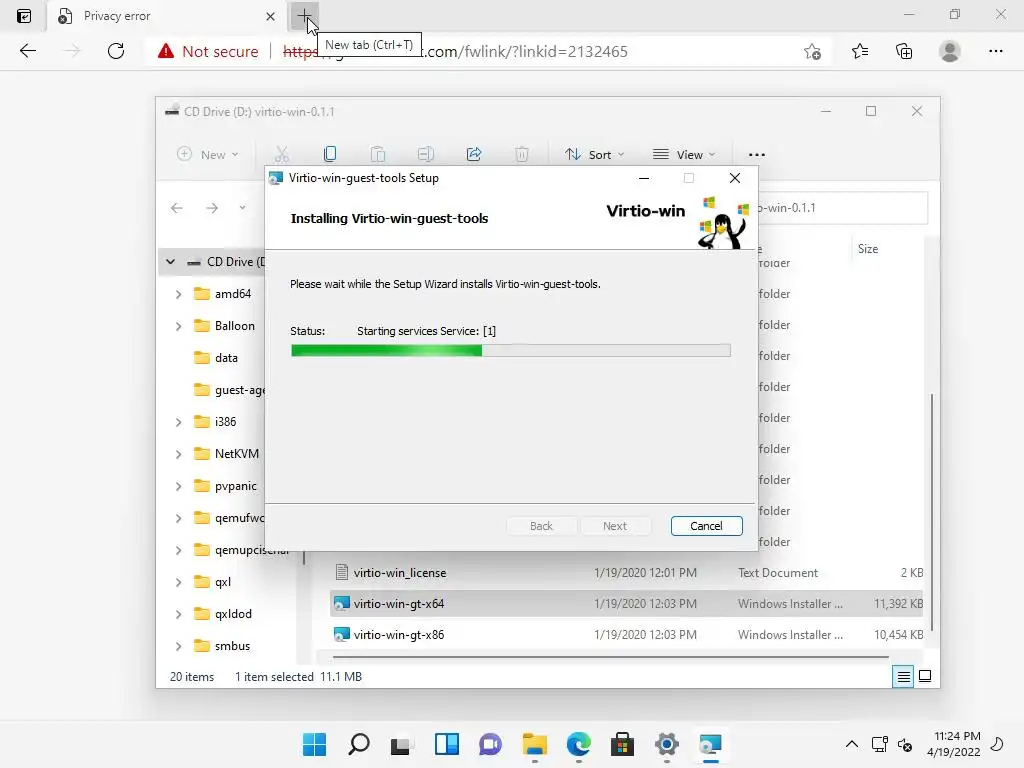
Task: Click the file list vertical scrollbar
Action: pos(931,513)
